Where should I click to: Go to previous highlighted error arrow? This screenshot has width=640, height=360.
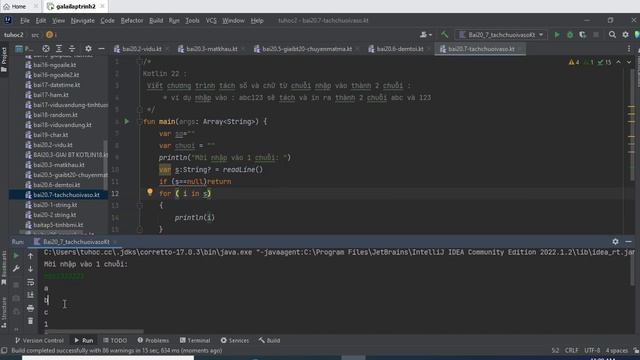[618, 62]
